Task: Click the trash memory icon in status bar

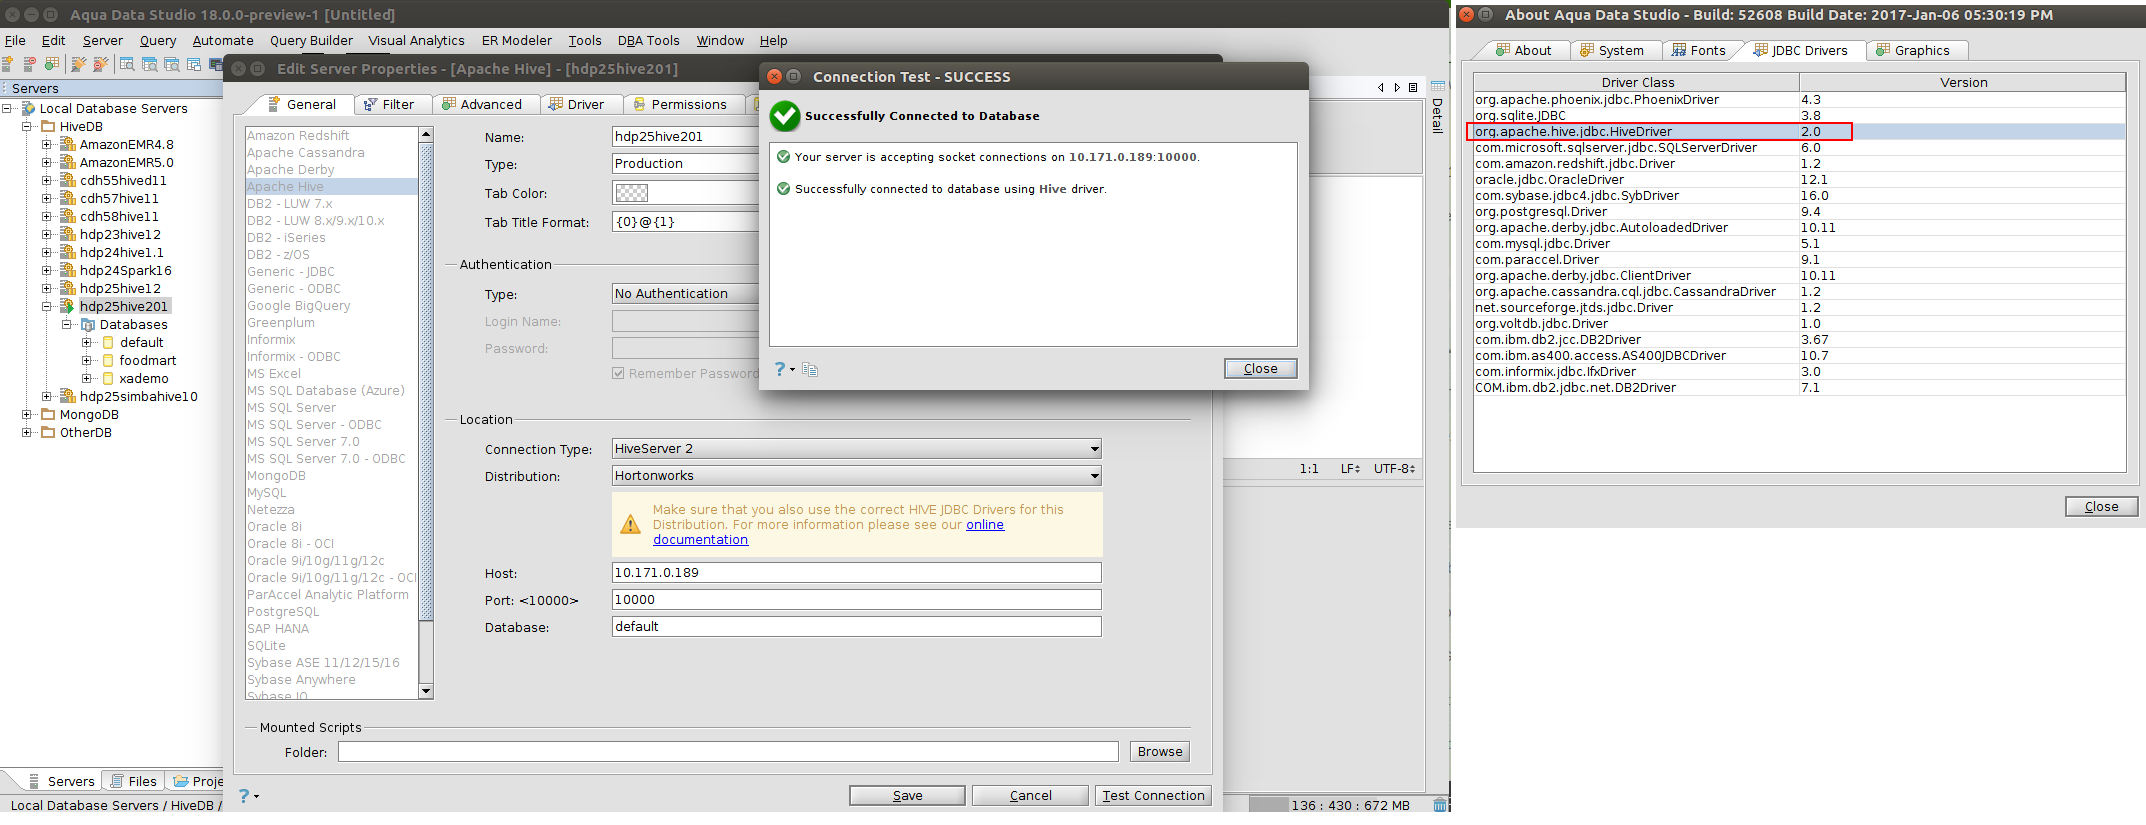Action: click(x=1440, y=805)
